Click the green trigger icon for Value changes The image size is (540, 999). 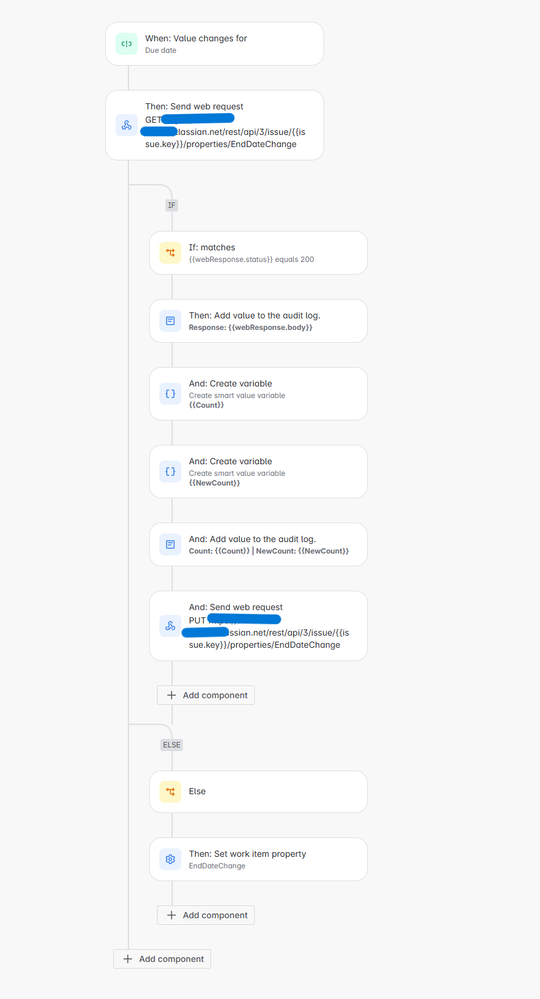click(x=126, y=44)
